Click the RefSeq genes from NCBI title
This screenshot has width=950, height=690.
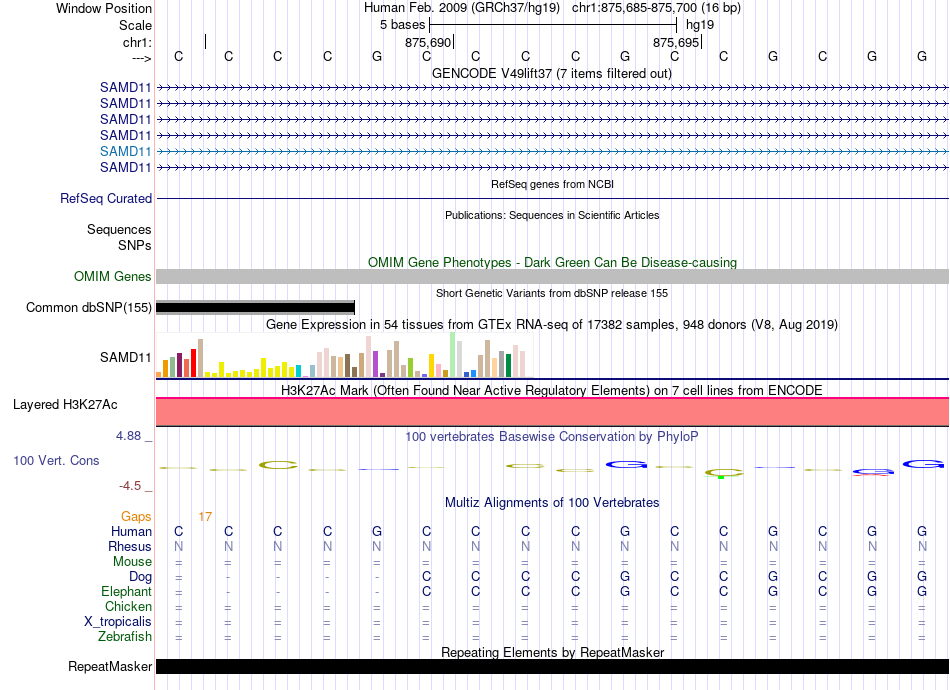click(552, 184)
